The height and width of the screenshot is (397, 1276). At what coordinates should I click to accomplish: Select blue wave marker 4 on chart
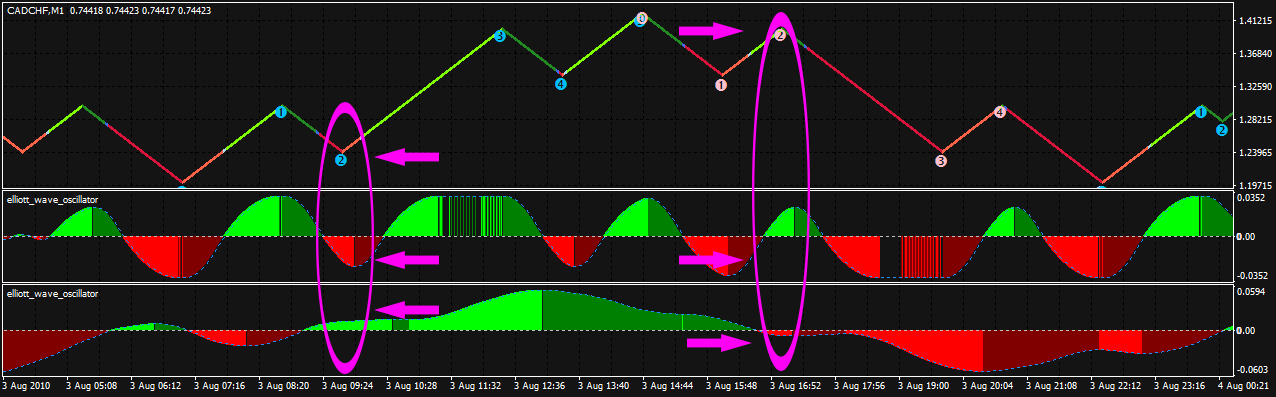pos(561,84)
